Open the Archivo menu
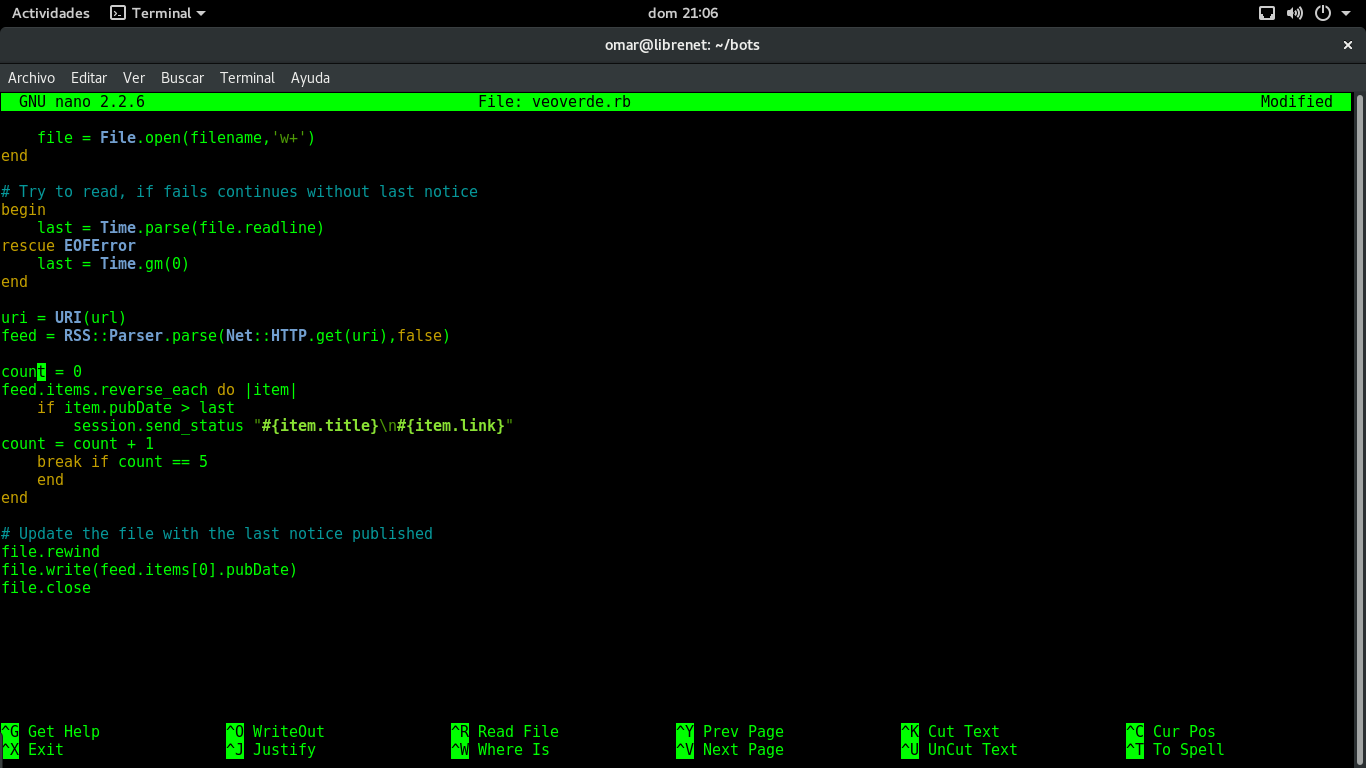 coord(31,78)
